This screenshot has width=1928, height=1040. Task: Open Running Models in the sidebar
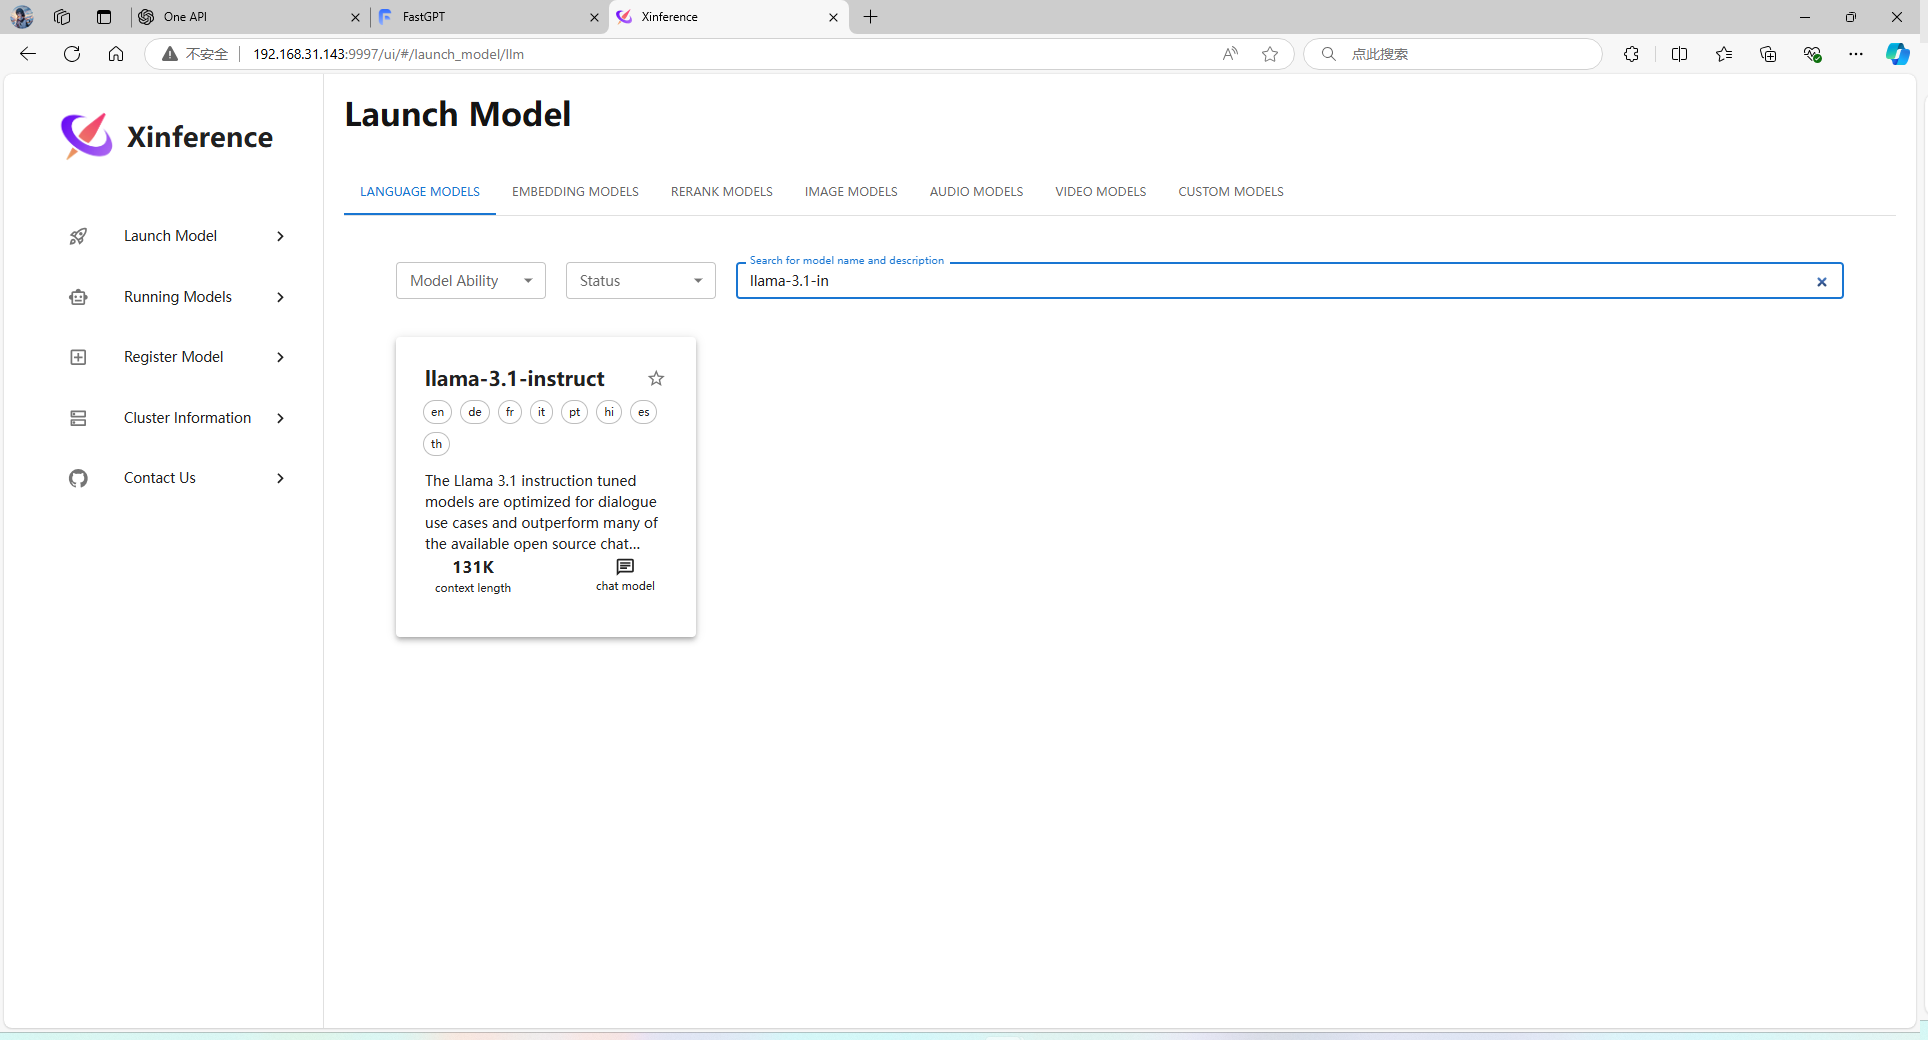pyautogui.click(x=176, y=297)
